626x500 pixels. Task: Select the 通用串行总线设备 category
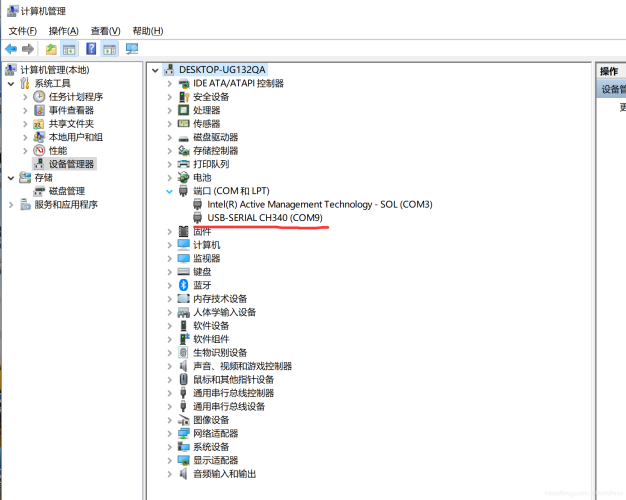229,407
